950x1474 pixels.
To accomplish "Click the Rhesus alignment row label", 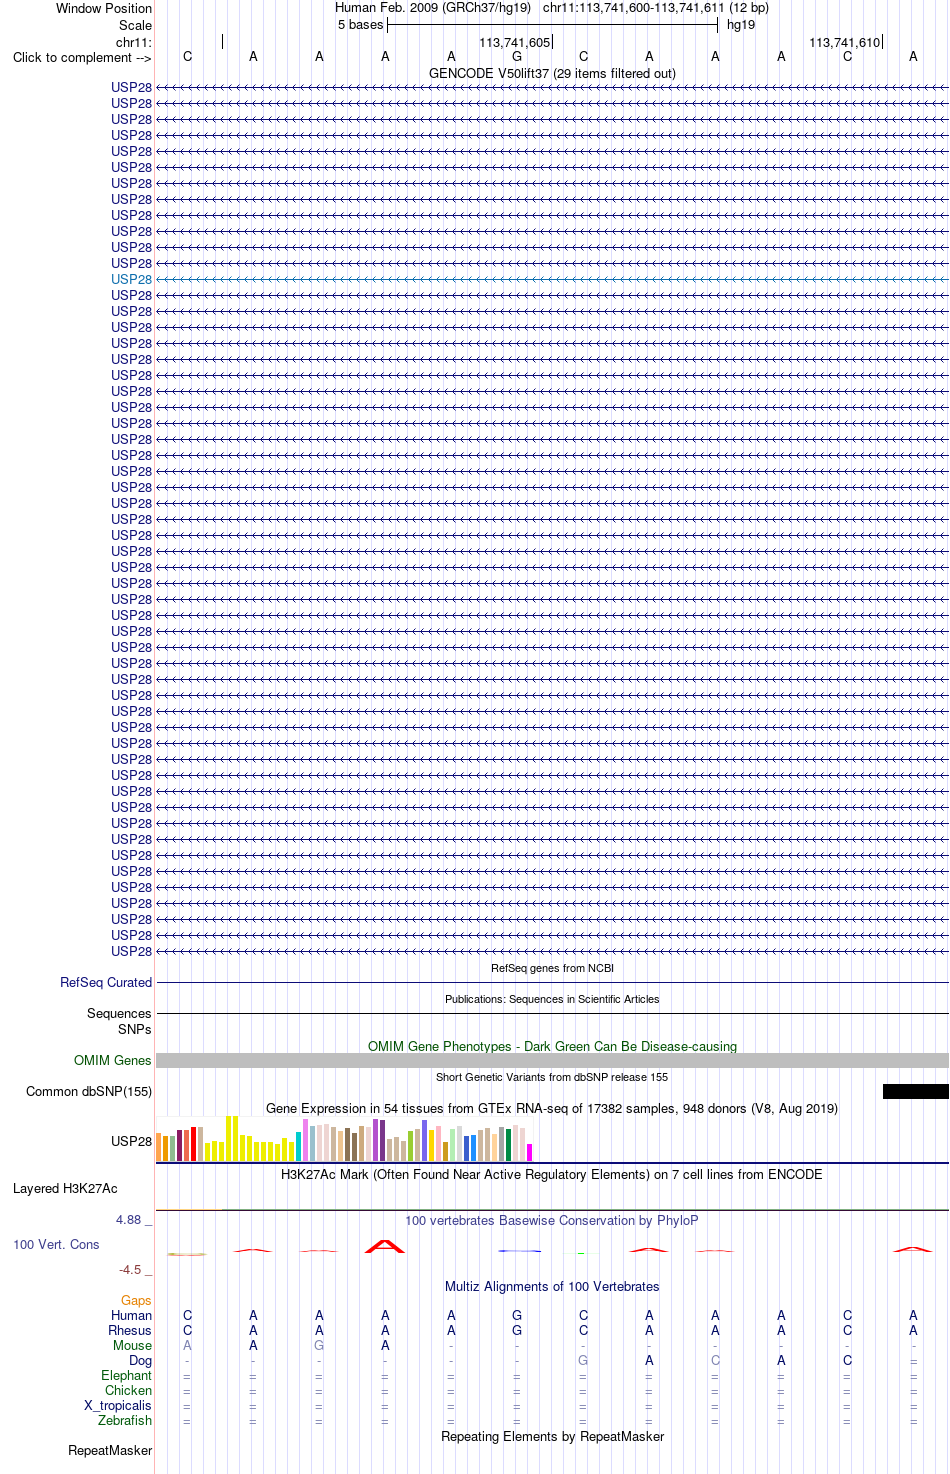I will [x=130, y=1330].
